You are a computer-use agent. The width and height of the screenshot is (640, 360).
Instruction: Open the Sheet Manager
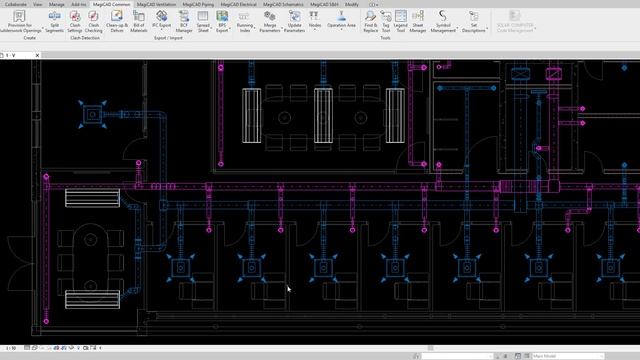pos(418,21)
